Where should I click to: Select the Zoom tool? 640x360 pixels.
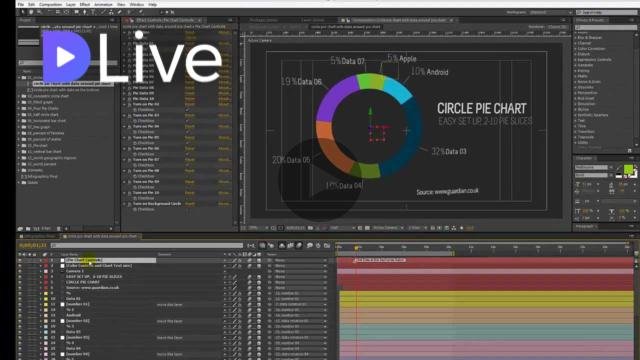(x=39, y=12)
